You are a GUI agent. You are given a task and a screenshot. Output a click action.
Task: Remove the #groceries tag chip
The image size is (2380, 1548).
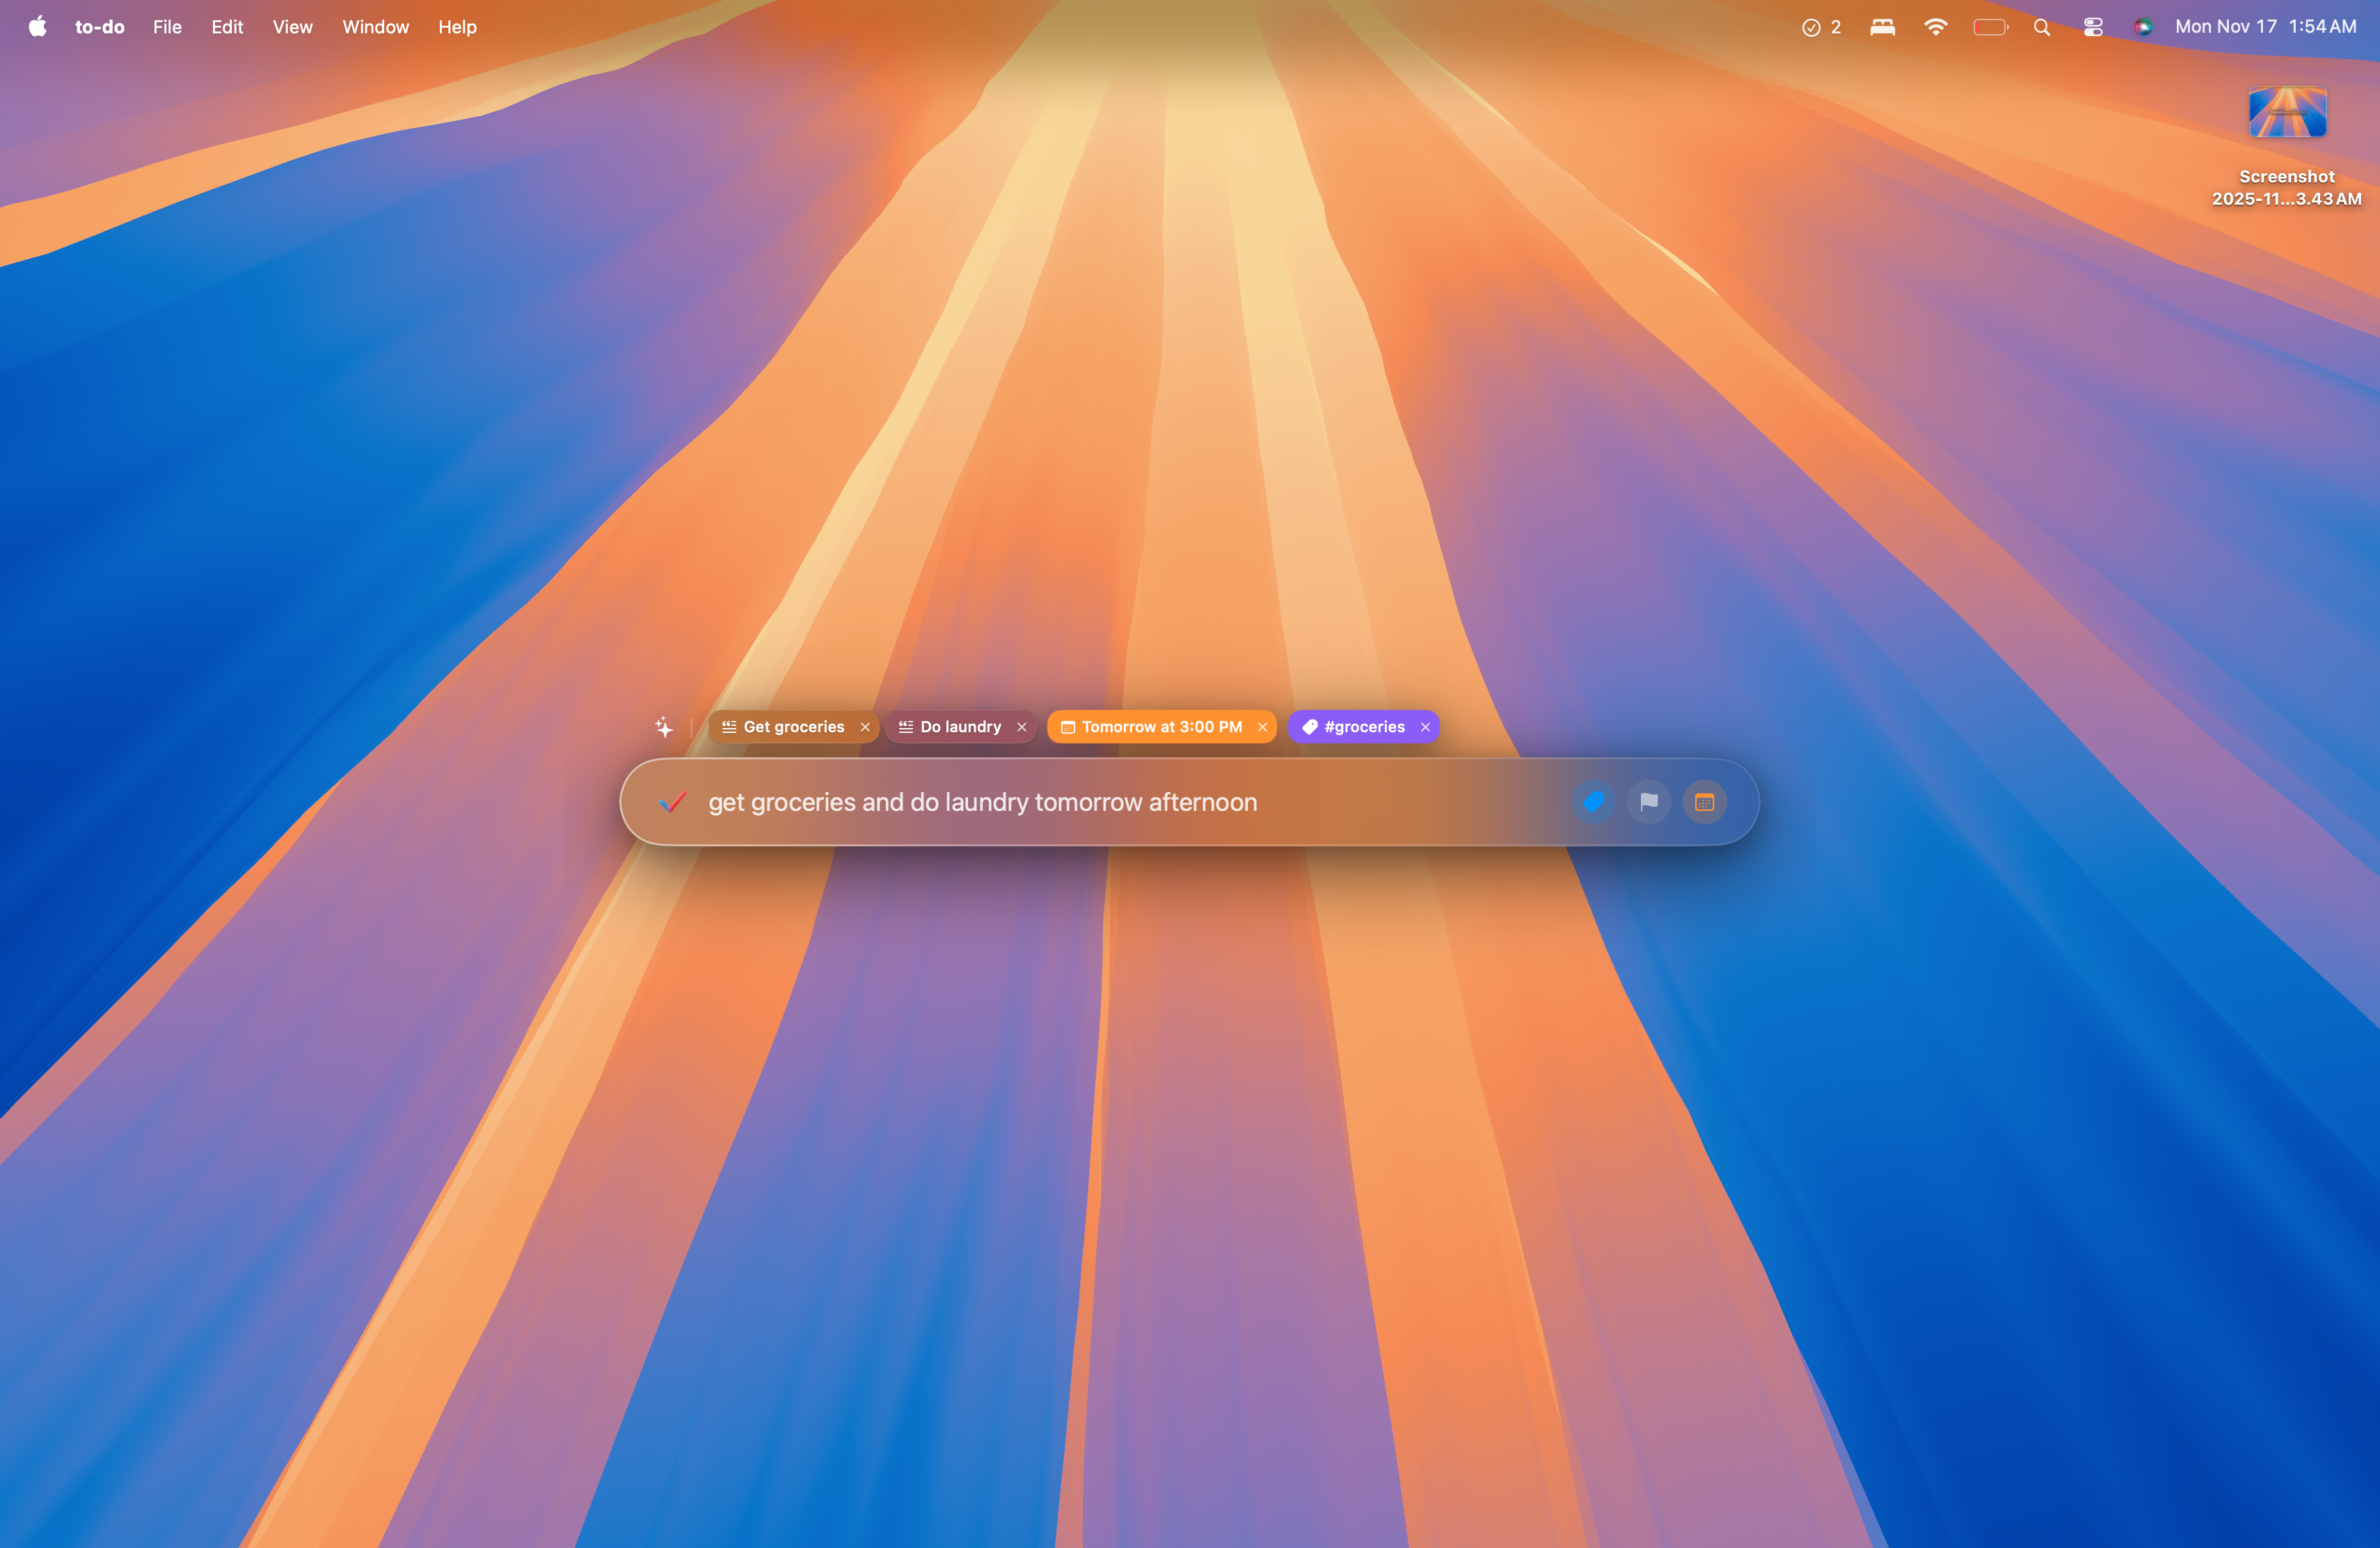pos(1425,727)
